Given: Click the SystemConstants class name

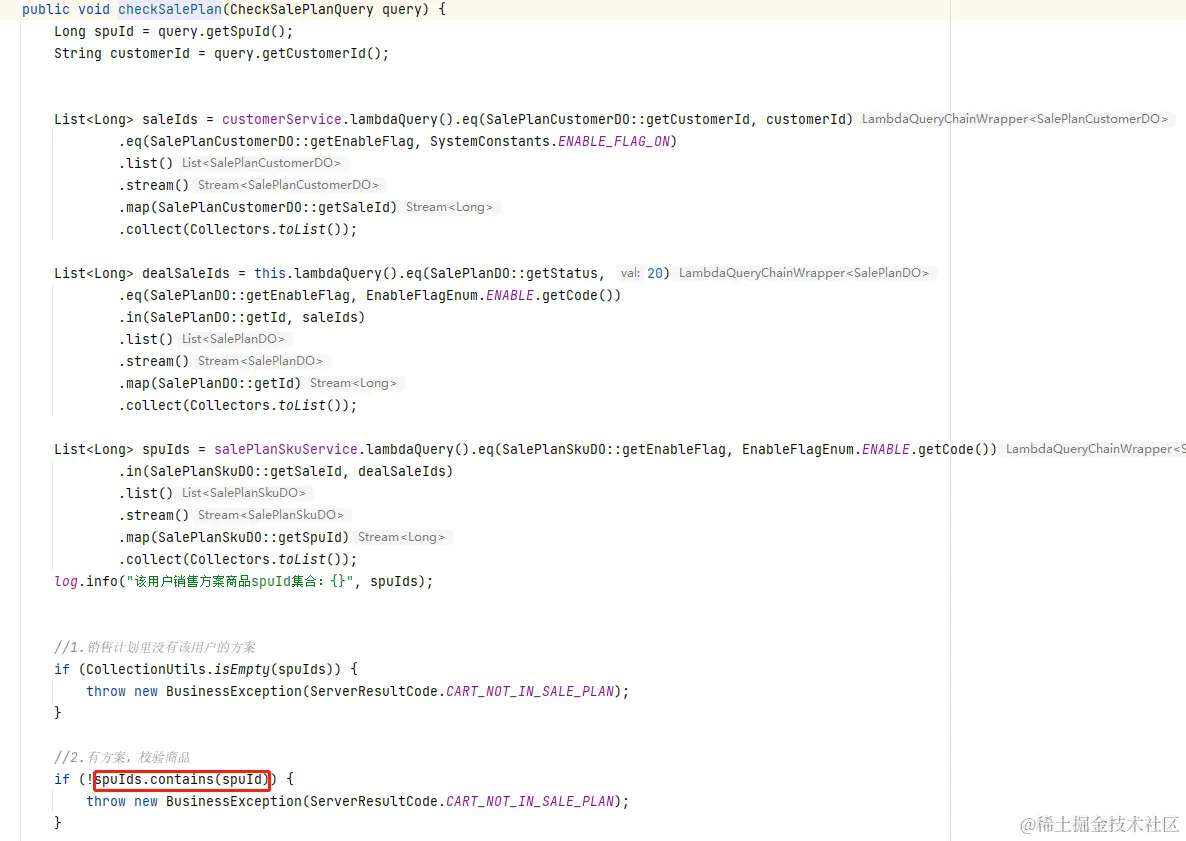Looking at the screenshot, I should [x=489, y=141].
